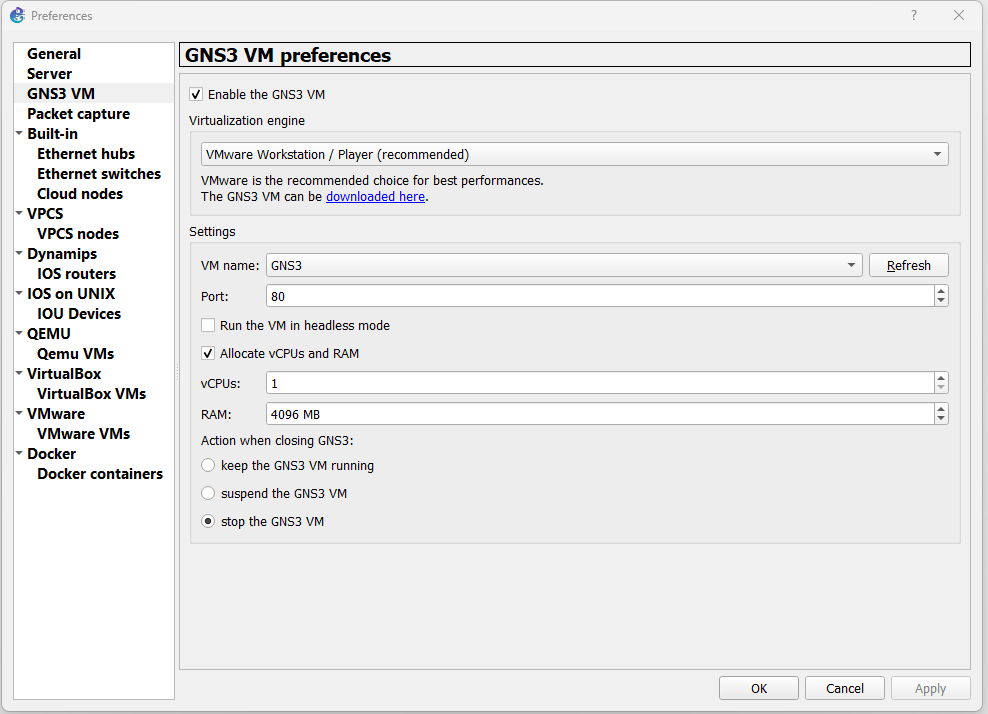Image resolution: width=988 pixels, height=714 pixels.
Task: Select keep the GNS3 VM running
Action: click(208, 465)
